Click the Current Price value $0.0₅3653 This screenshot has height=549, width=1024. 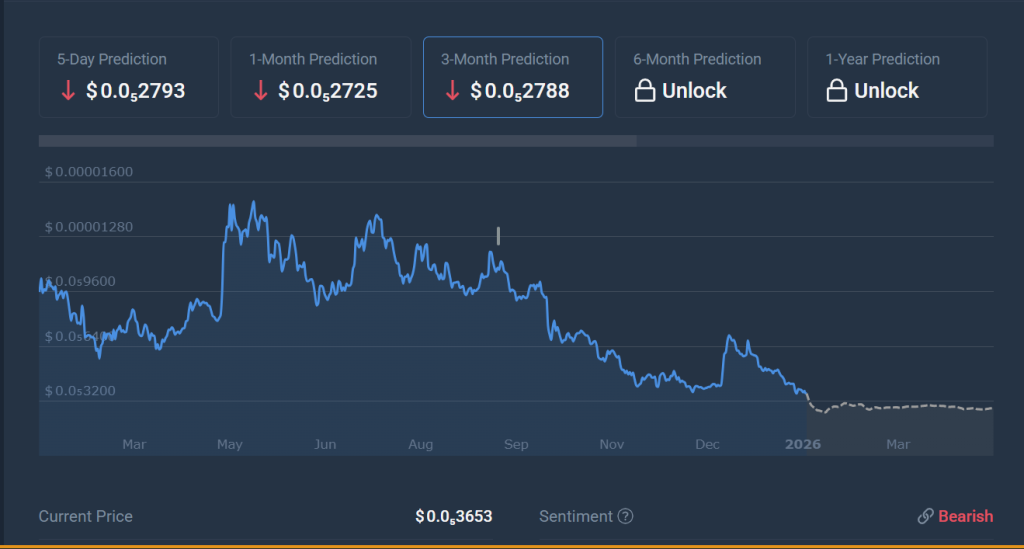[454, 517]
